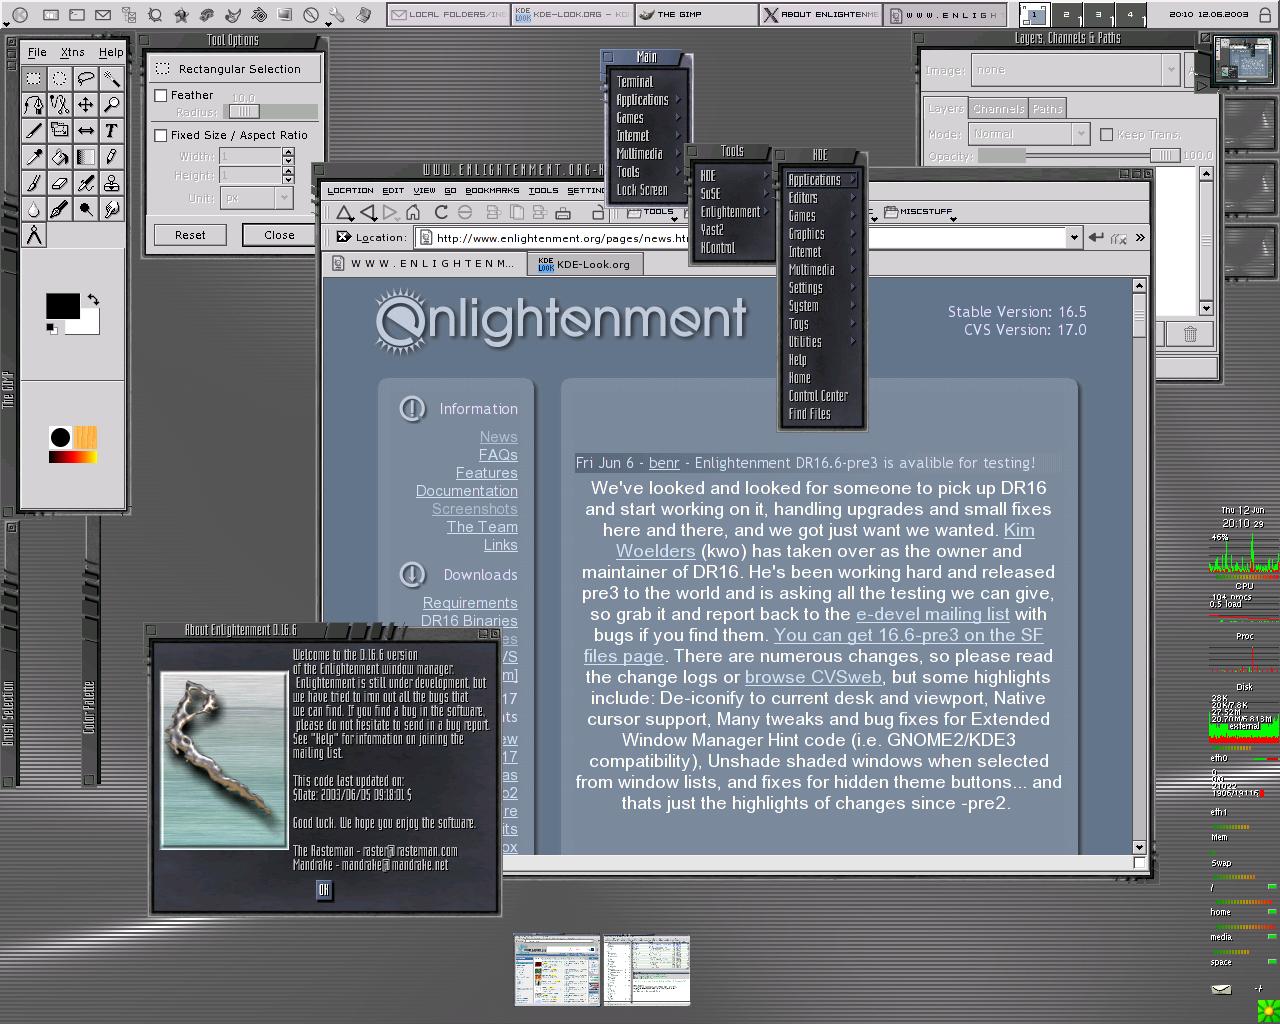Screen dimensions: 1280x1024
Task: Open the Image selector dropdown in Layers dialog
Action: point(1076,70)
